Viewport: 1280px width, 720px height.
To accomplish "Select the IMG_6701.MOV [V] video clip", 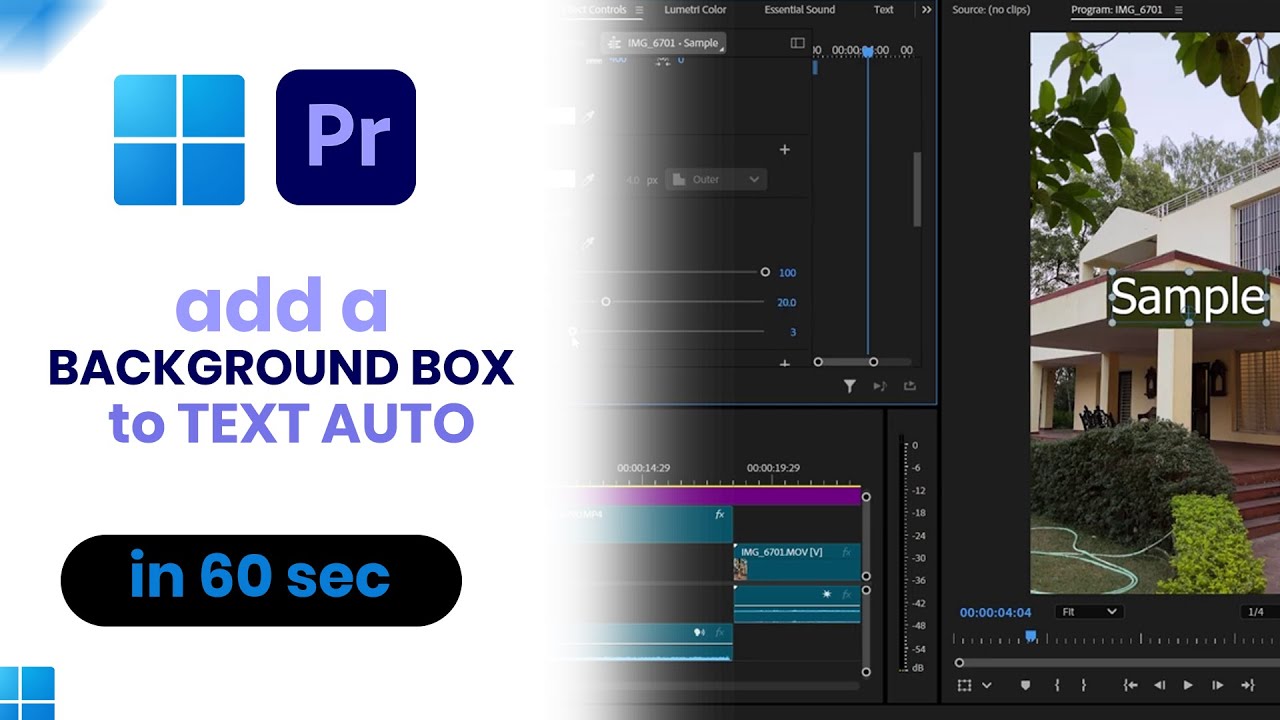I will (x=797, y=562).
